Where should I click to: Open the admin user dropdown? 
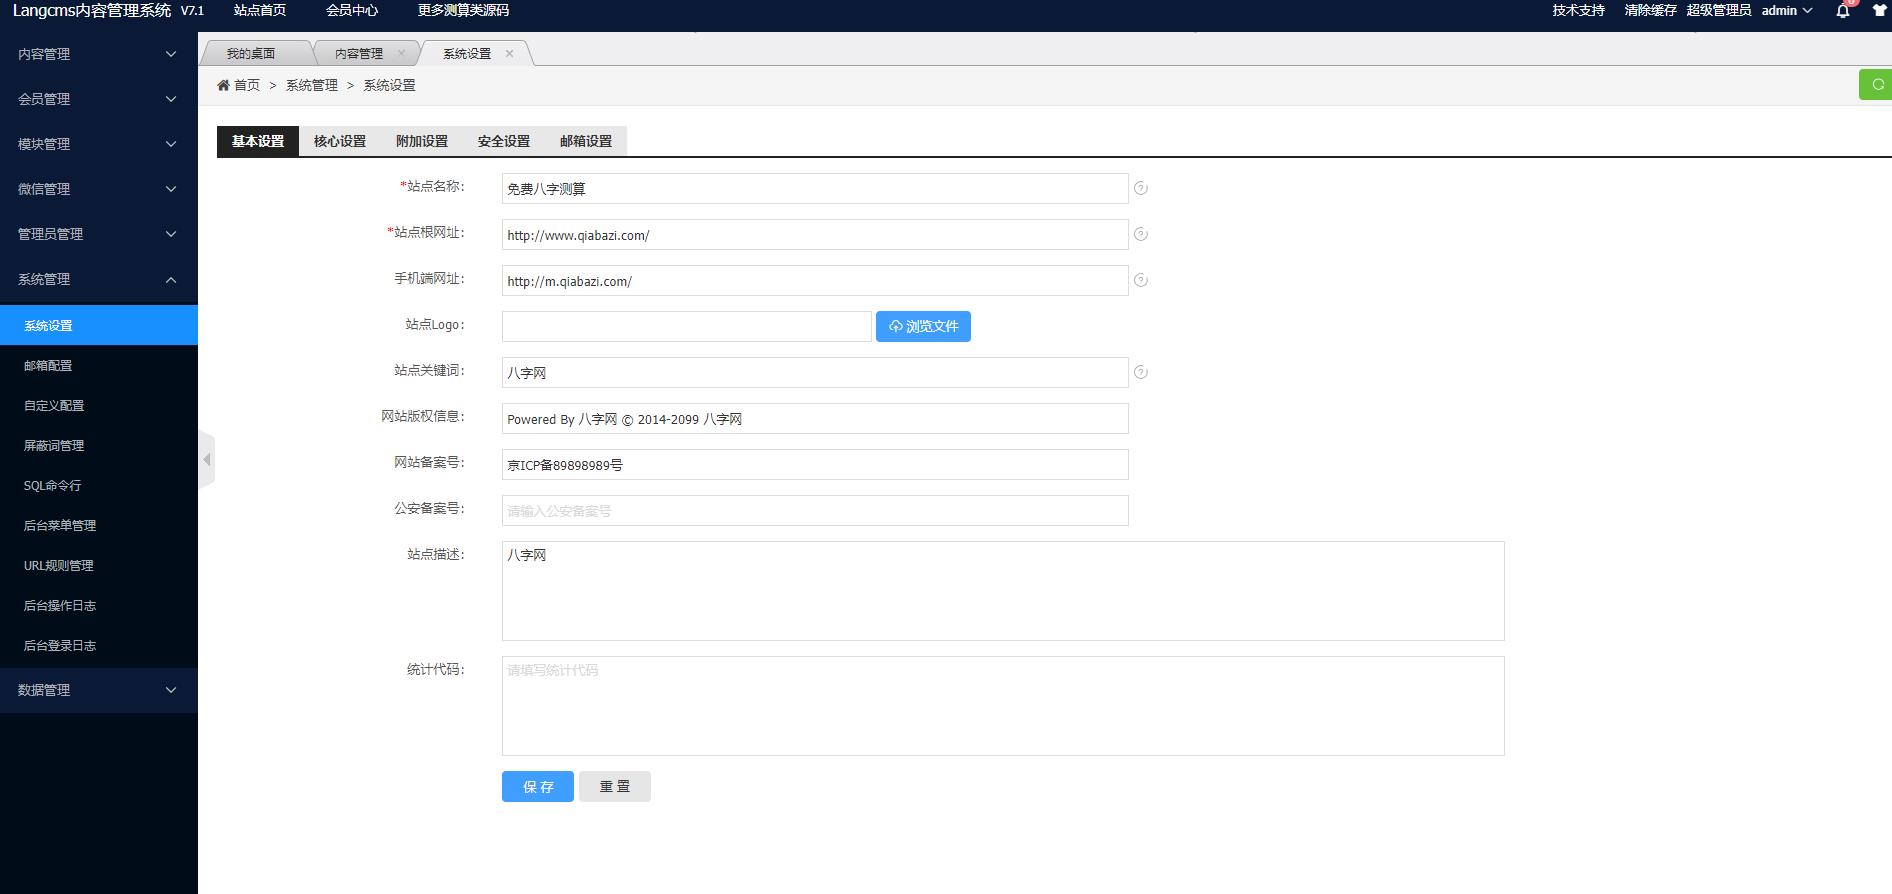click(1786, 11)
